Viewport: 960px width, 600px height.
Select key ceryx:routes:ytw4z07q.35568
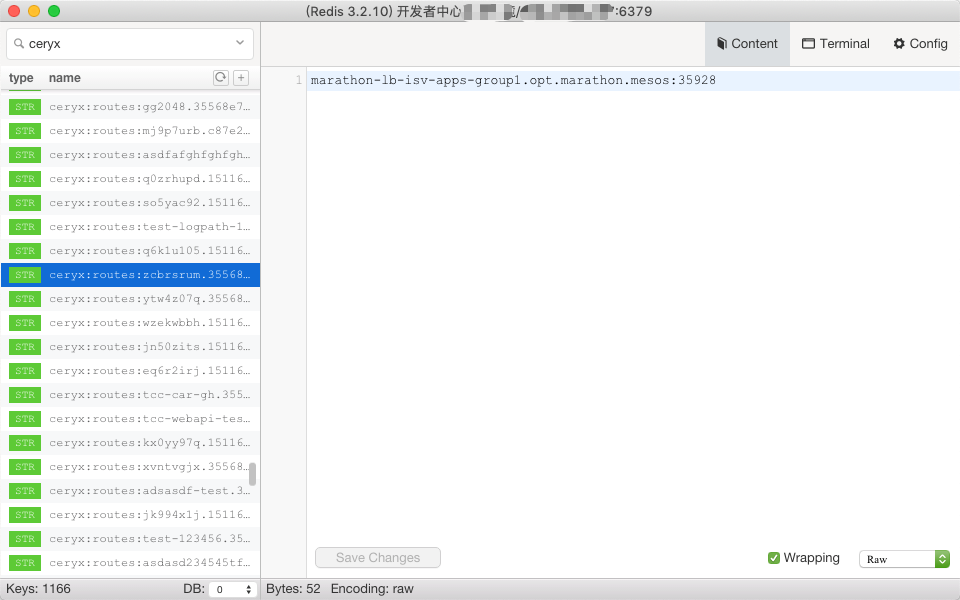click(x=130, y=299)
